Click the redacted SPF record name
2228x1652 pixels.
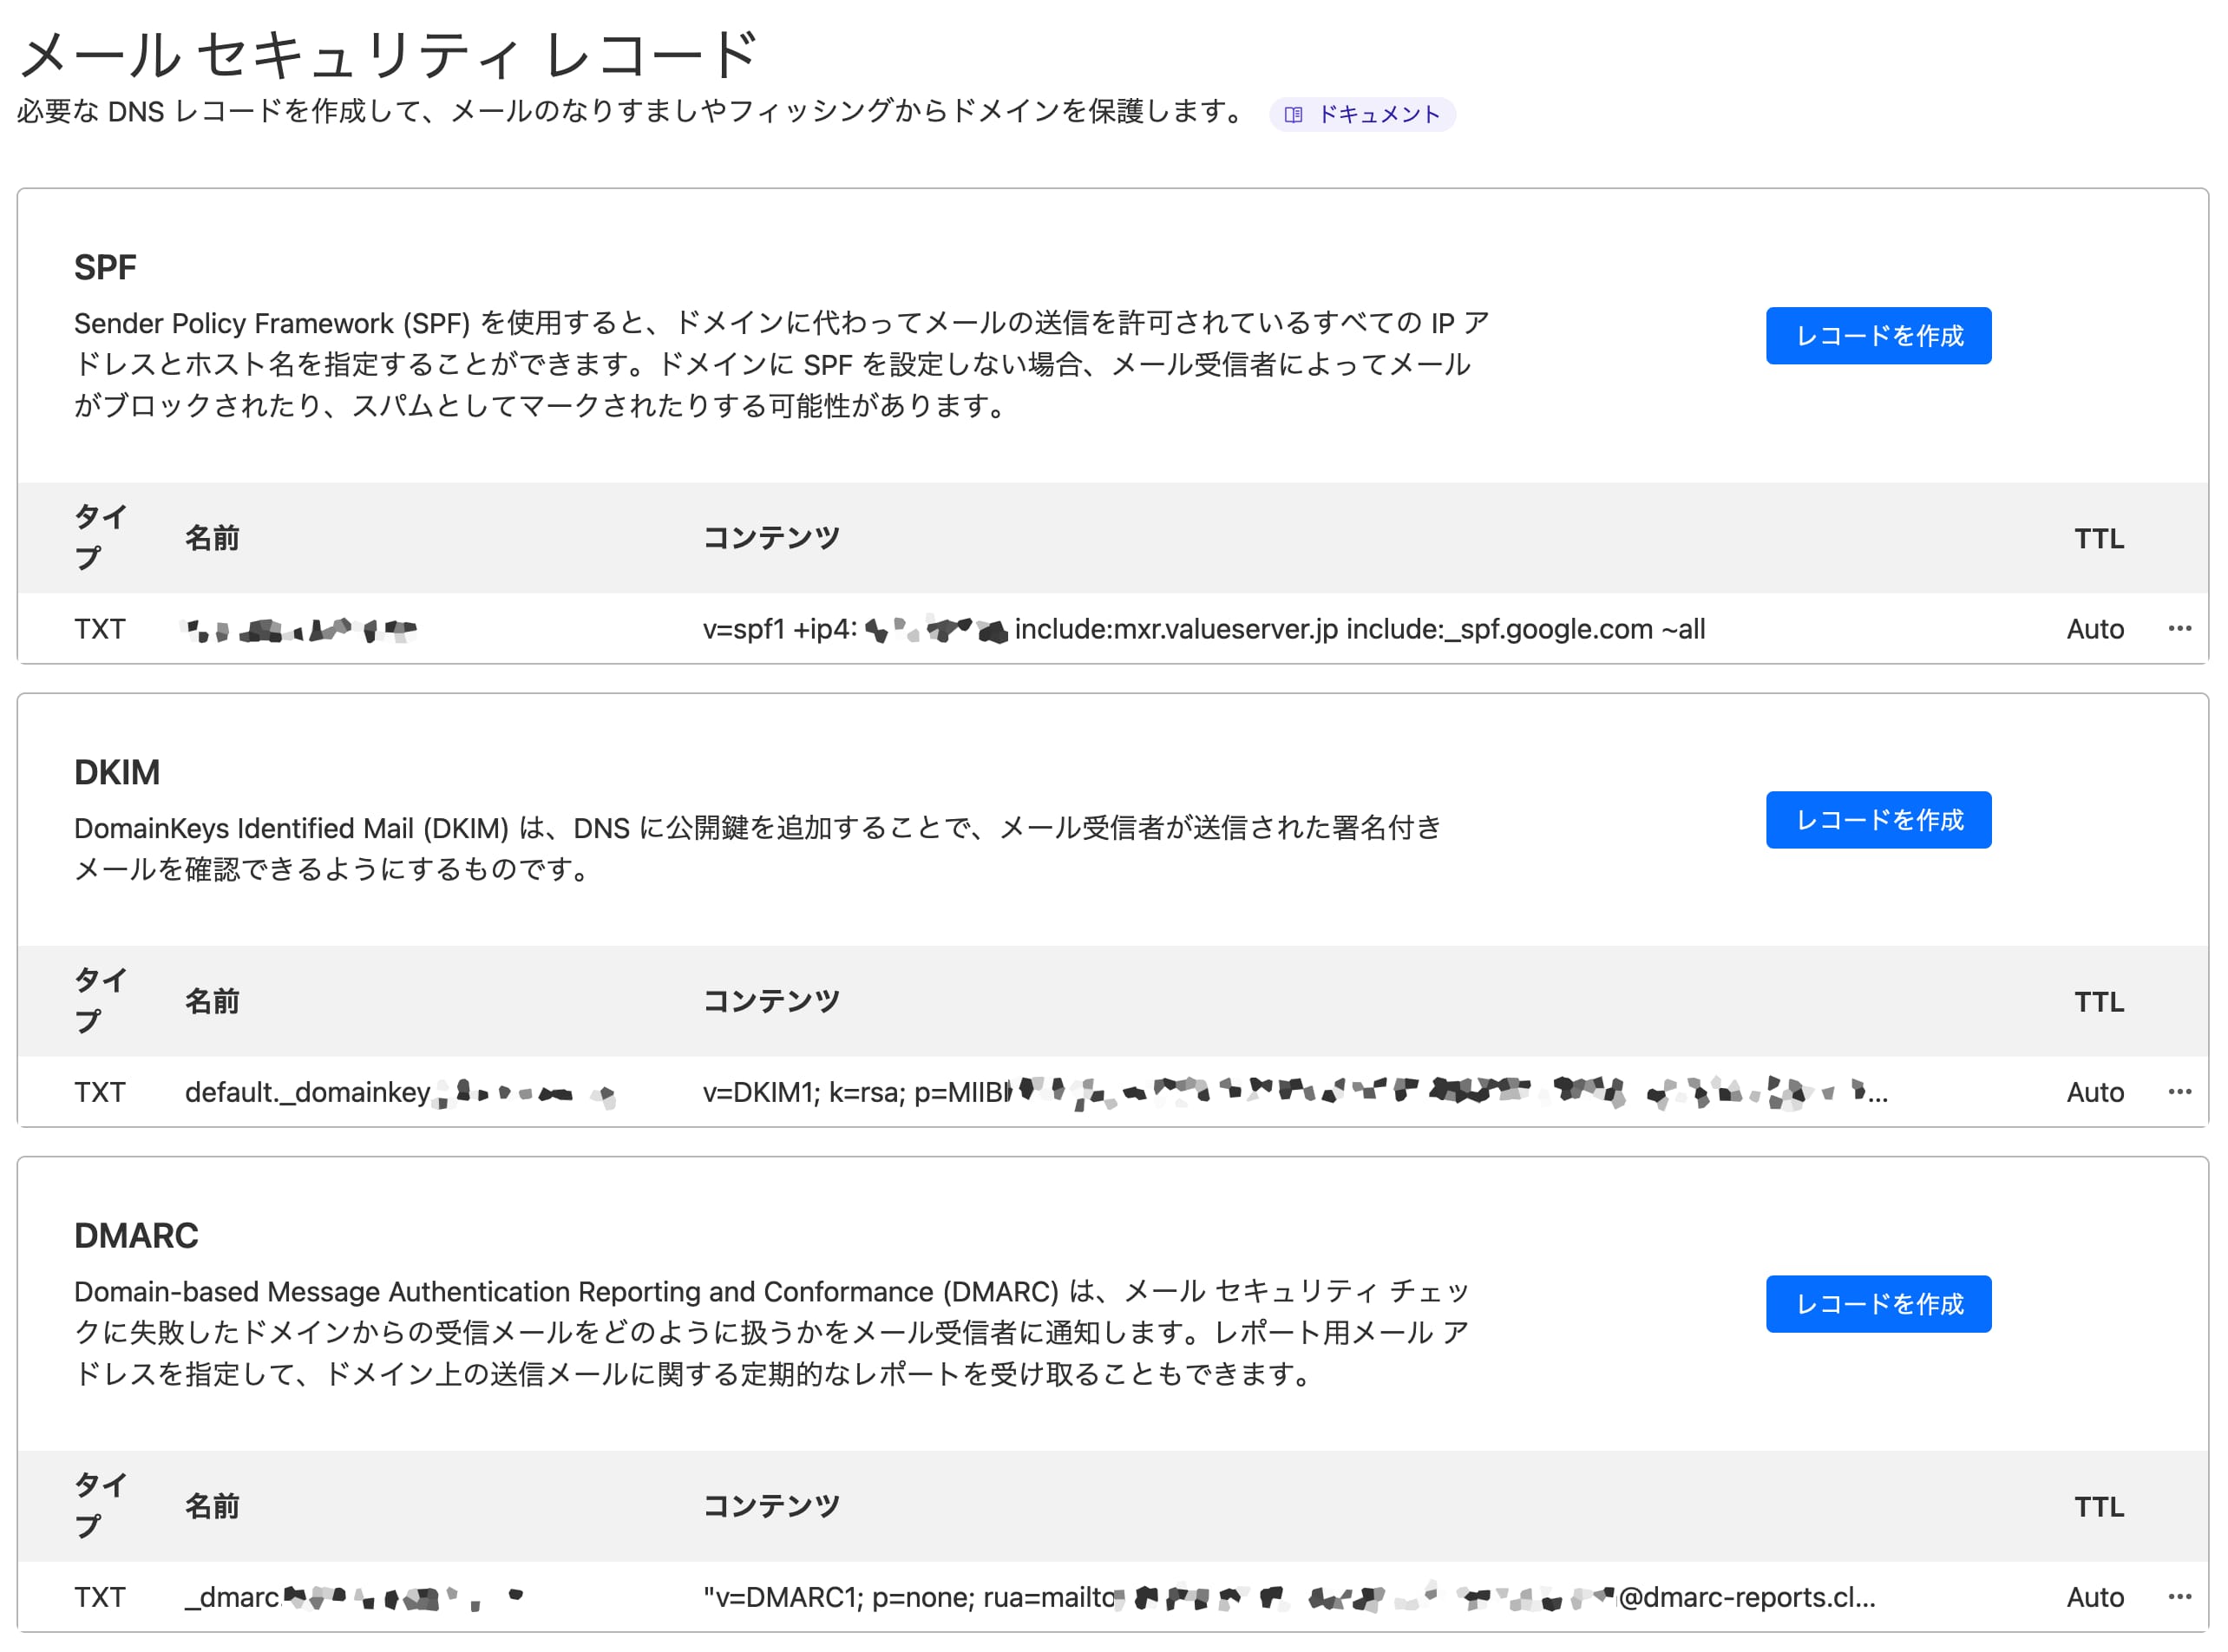coord(300,630)
